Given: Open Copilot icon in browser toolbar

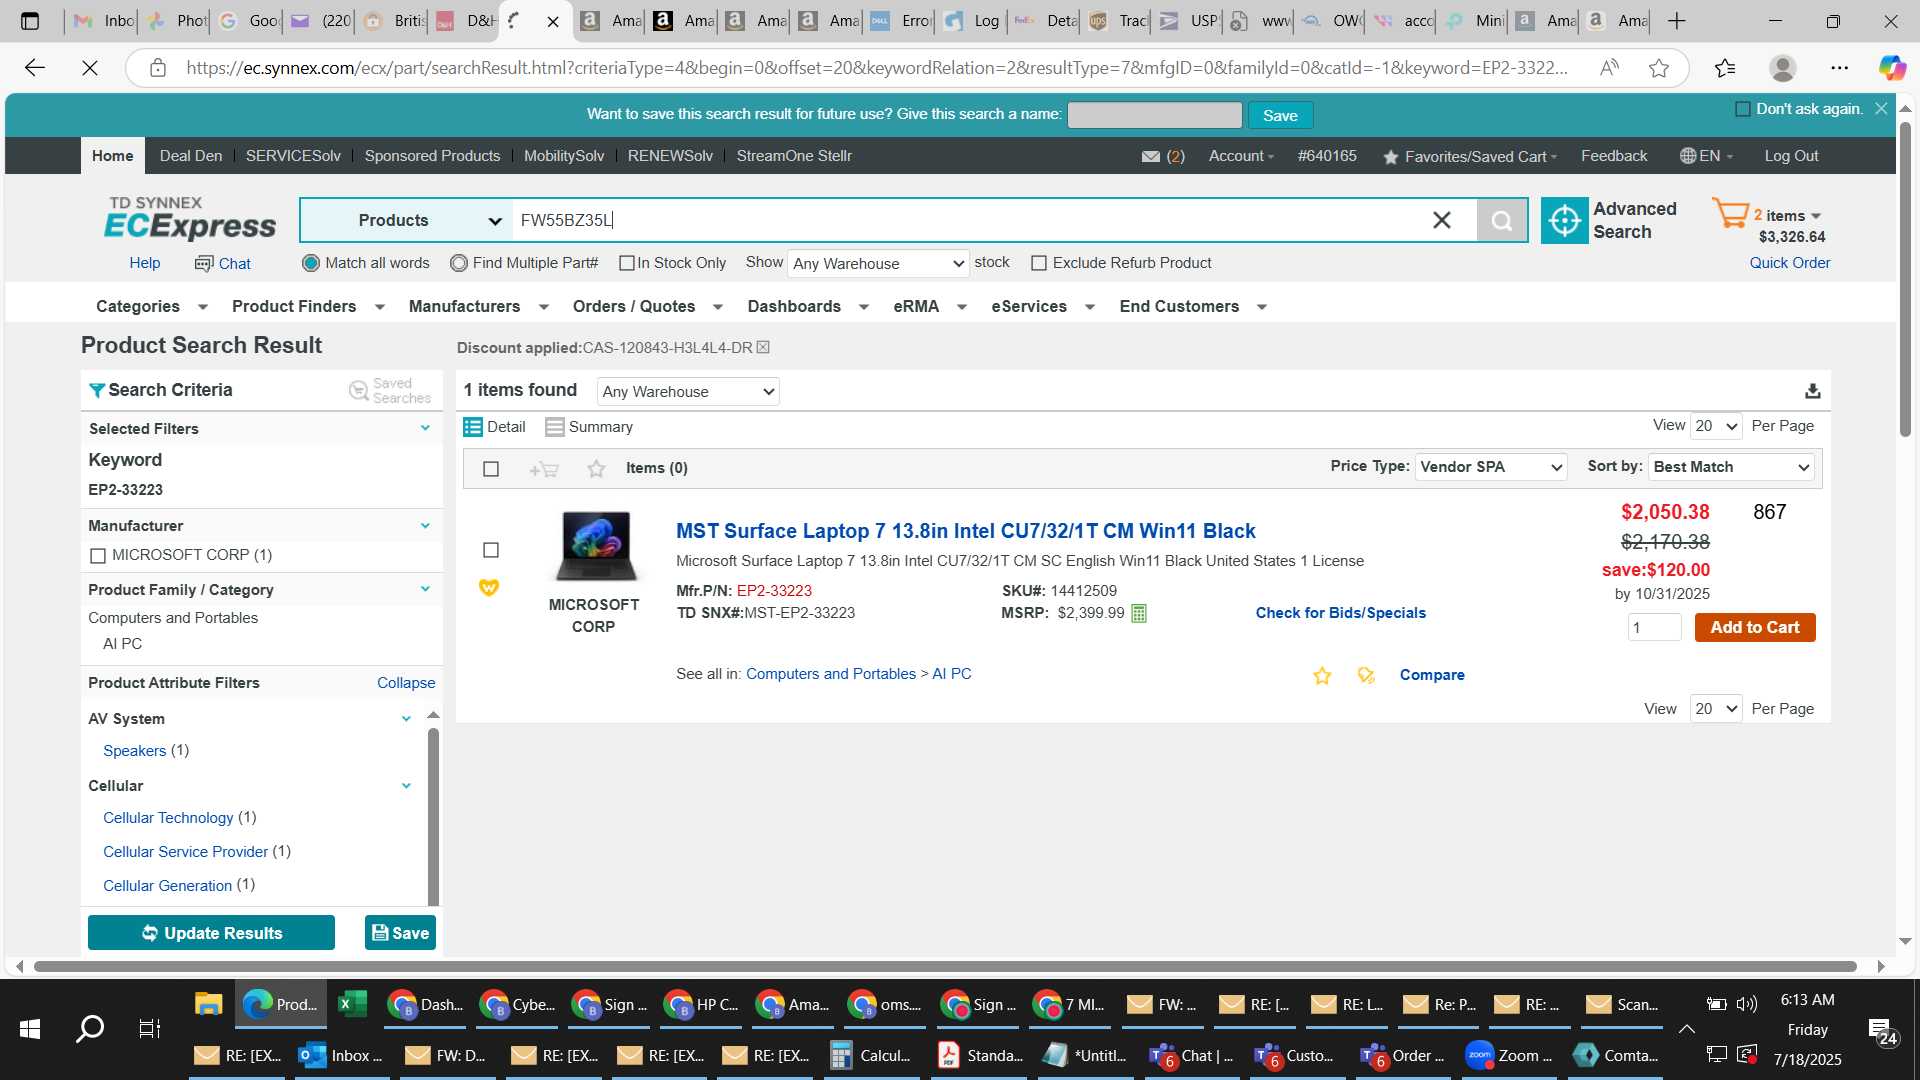Looking at the screenshot, I should point(1892,68).
